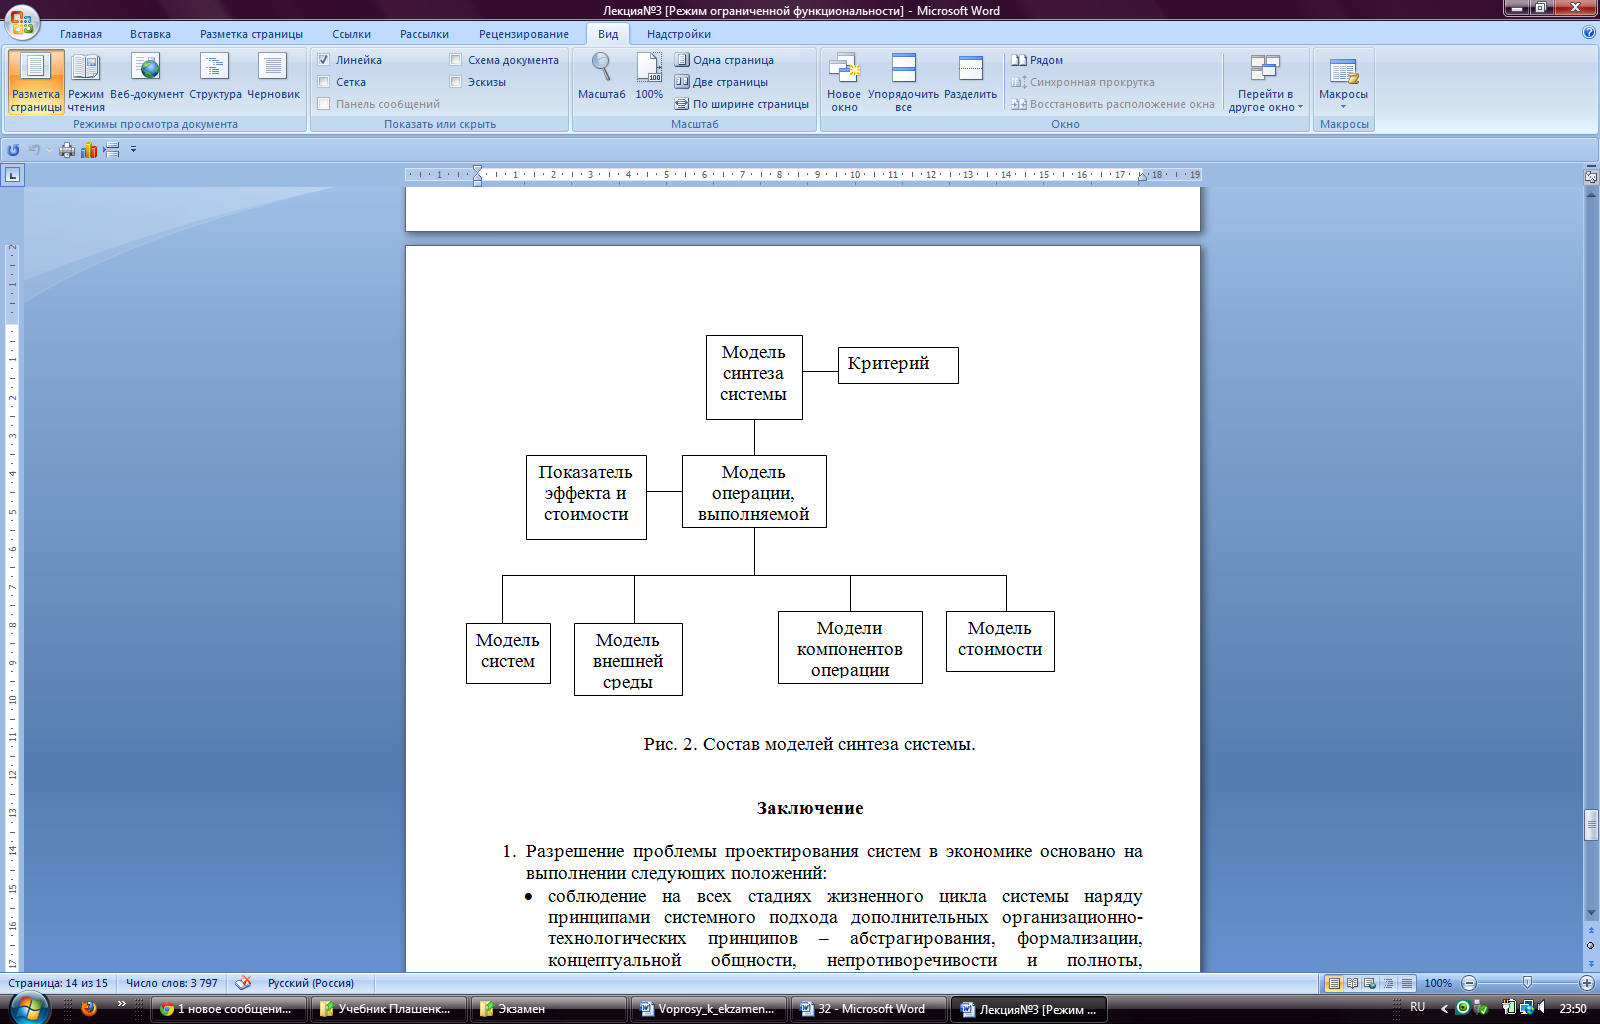
Task: Click the Критерий box in diagram
Action: coord(898,365)
